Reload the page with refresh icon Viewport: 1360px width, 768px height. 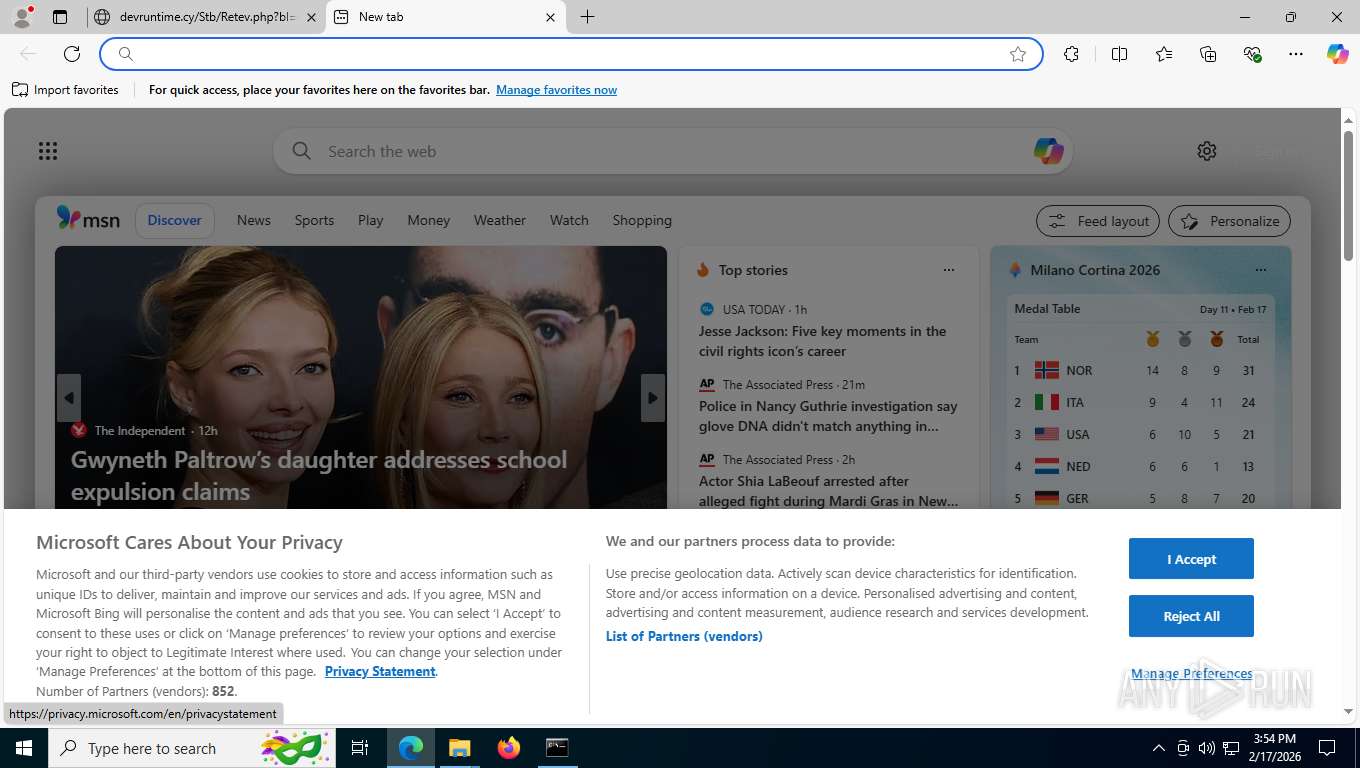(x=72, y=54)
